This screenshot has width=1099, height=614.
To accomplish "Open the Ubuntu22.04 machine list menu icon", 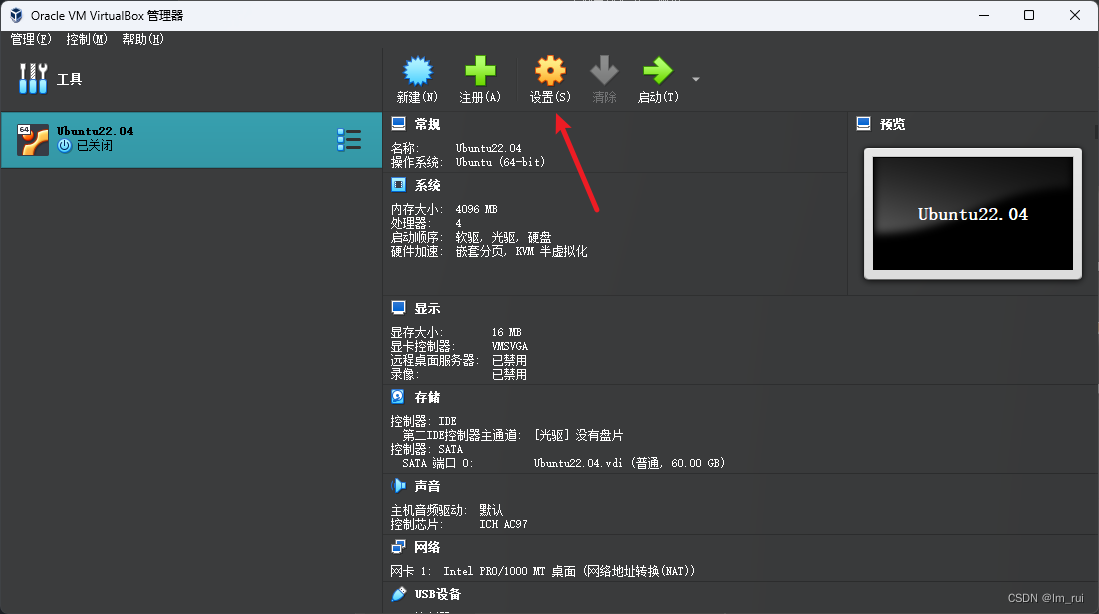I will [349, 139].
